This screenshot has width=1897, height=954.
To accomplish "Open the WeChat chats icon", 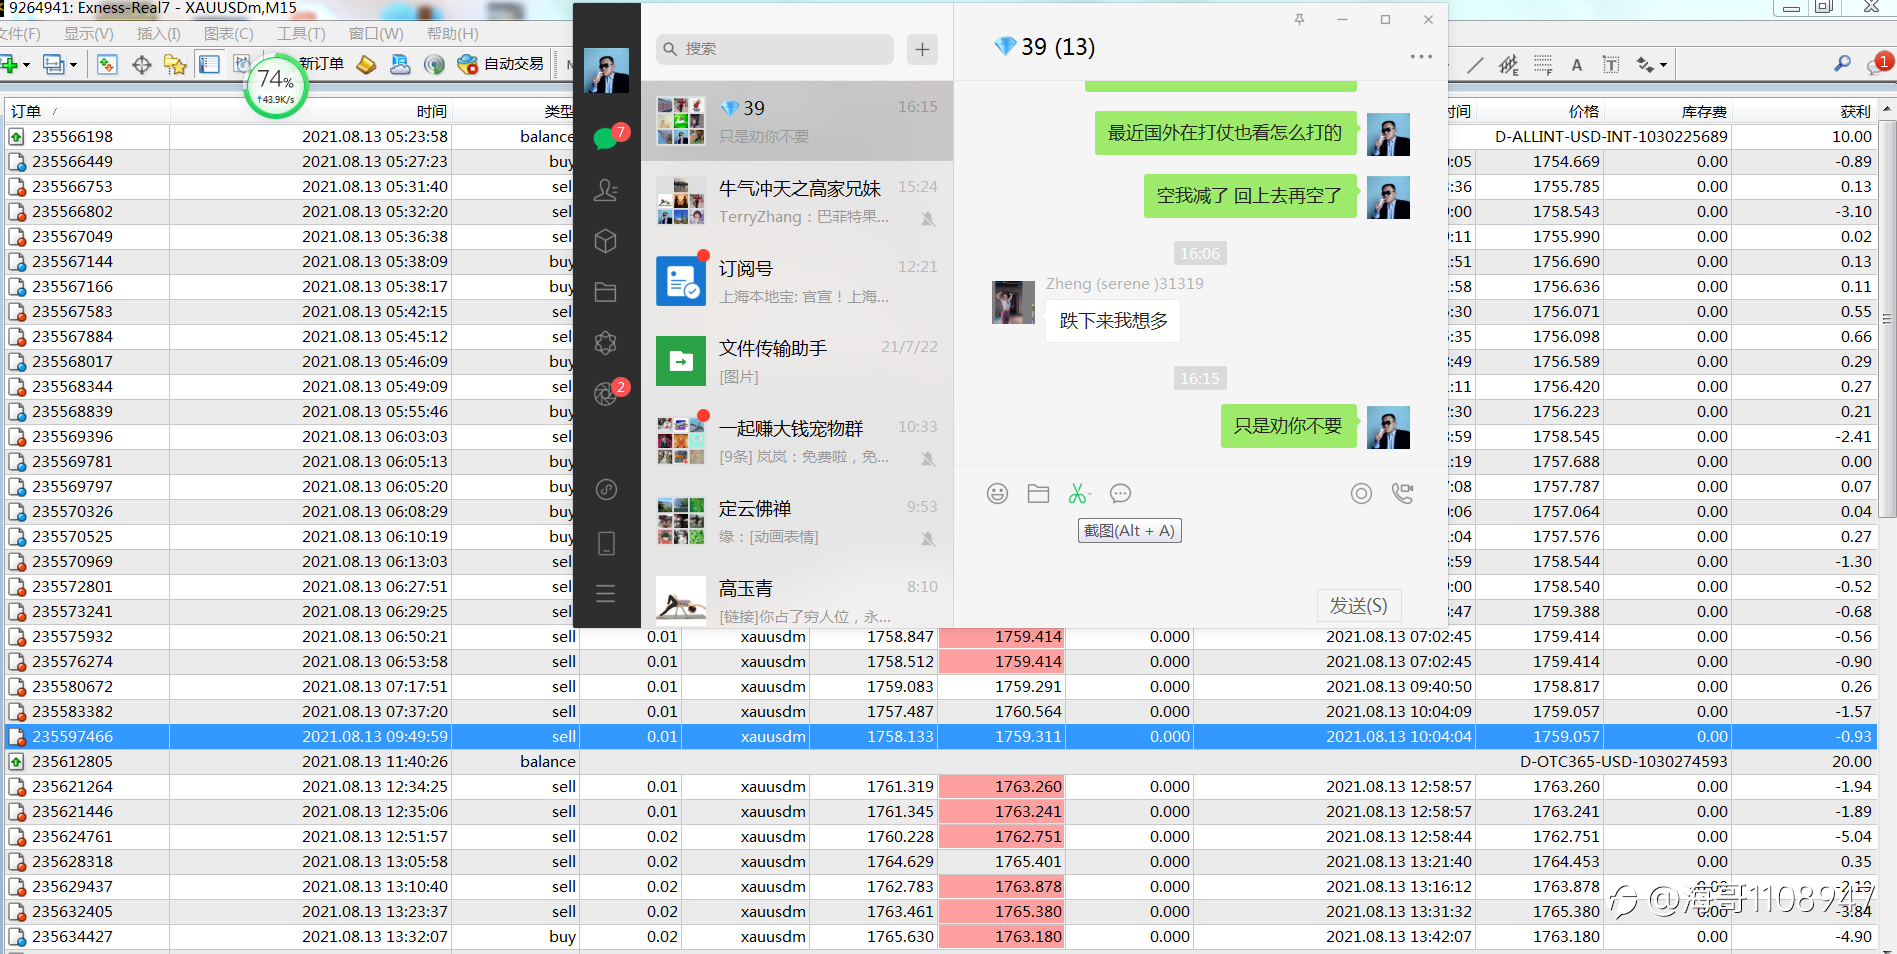I will click(x=606, y=138).
